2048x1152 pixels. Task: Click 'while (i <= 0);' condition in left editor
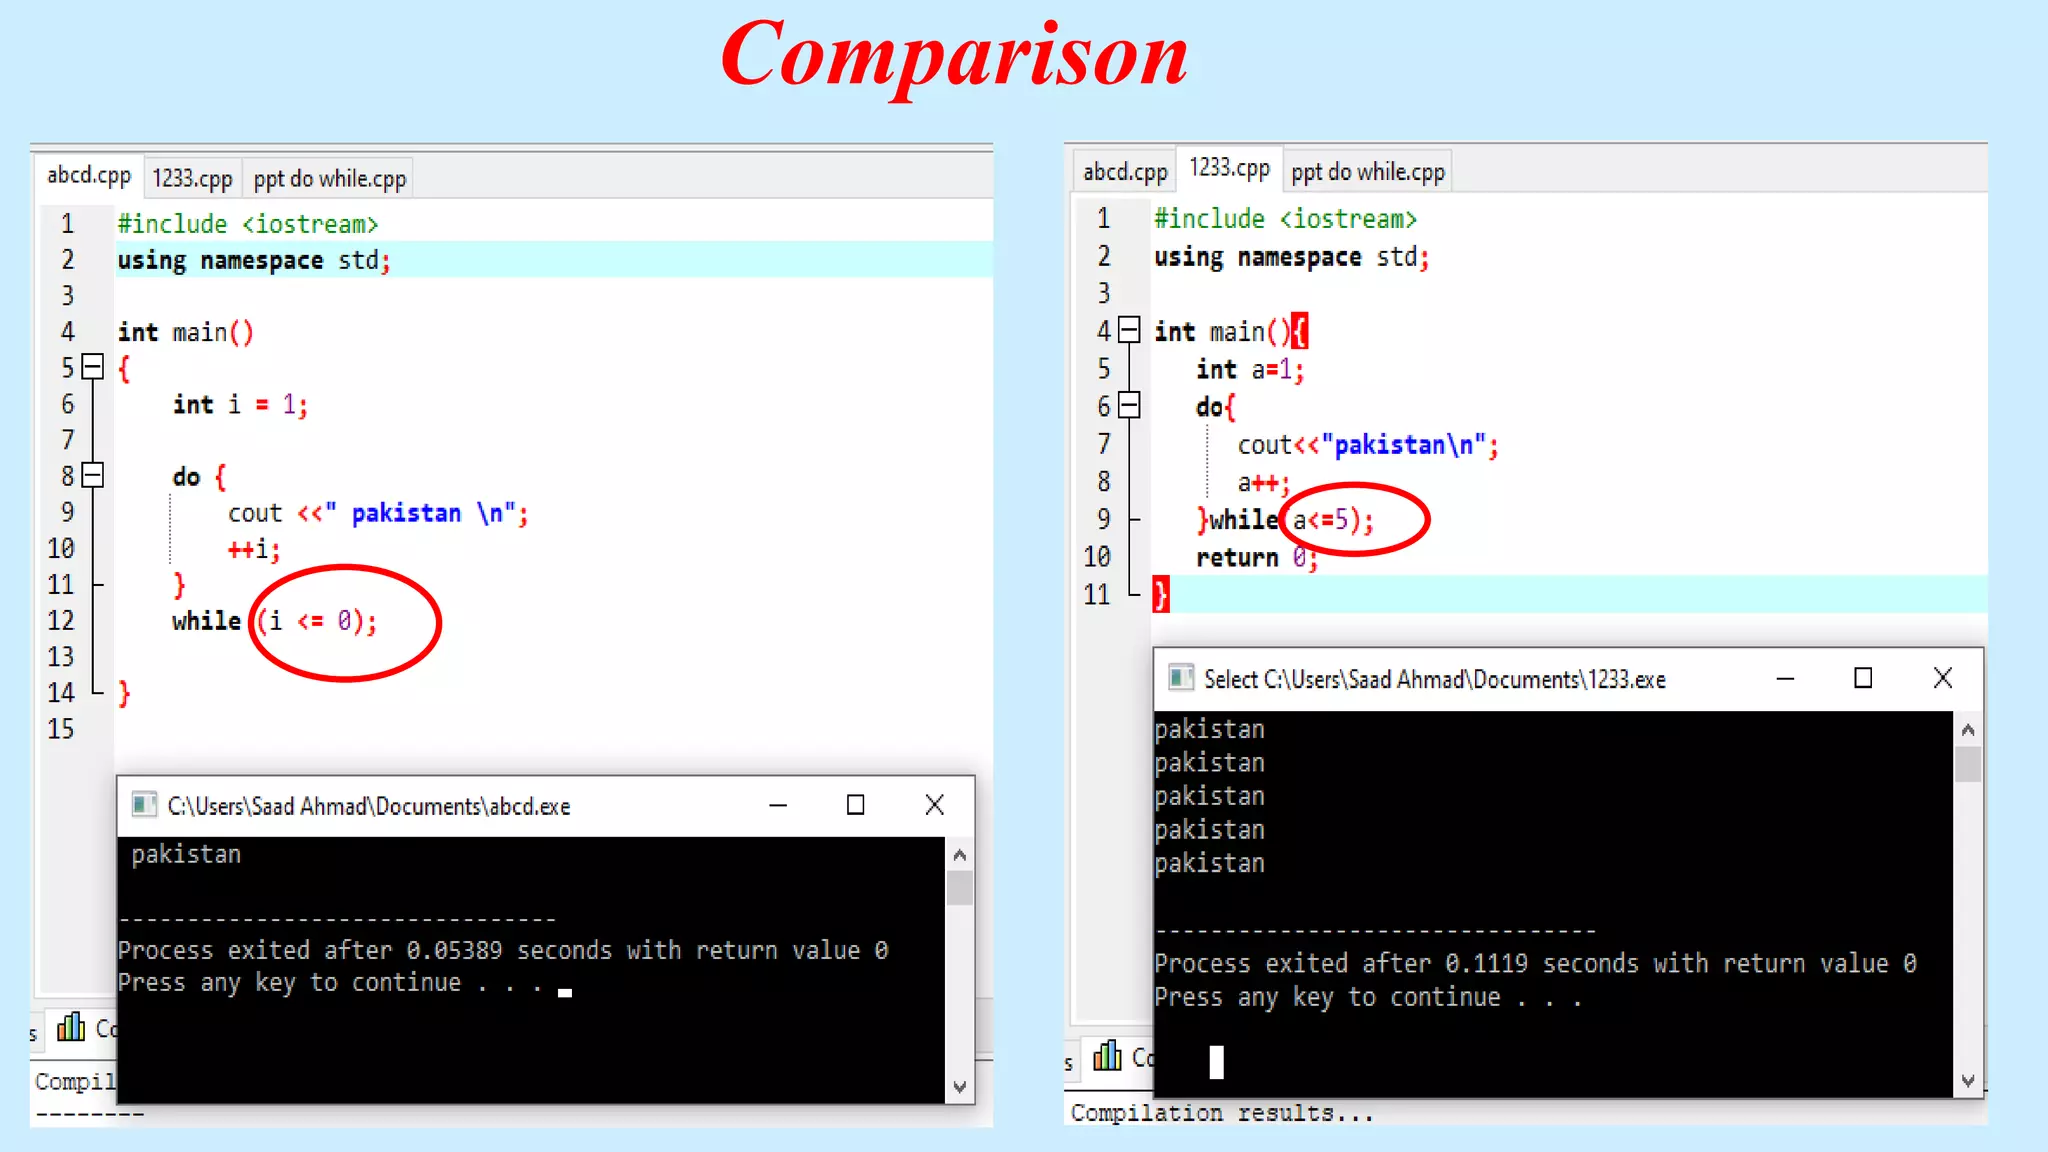click(275, 621)
